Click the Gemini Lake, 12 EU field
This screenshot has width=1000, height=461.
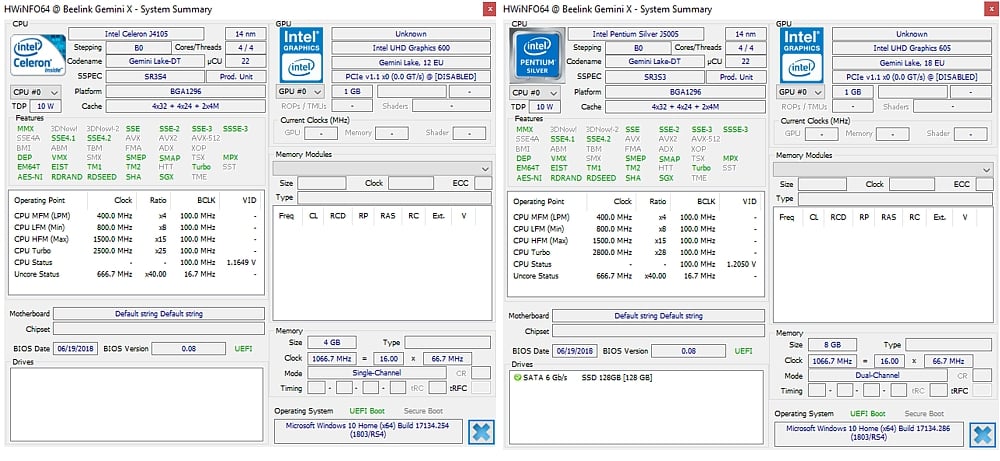(411, 62)
